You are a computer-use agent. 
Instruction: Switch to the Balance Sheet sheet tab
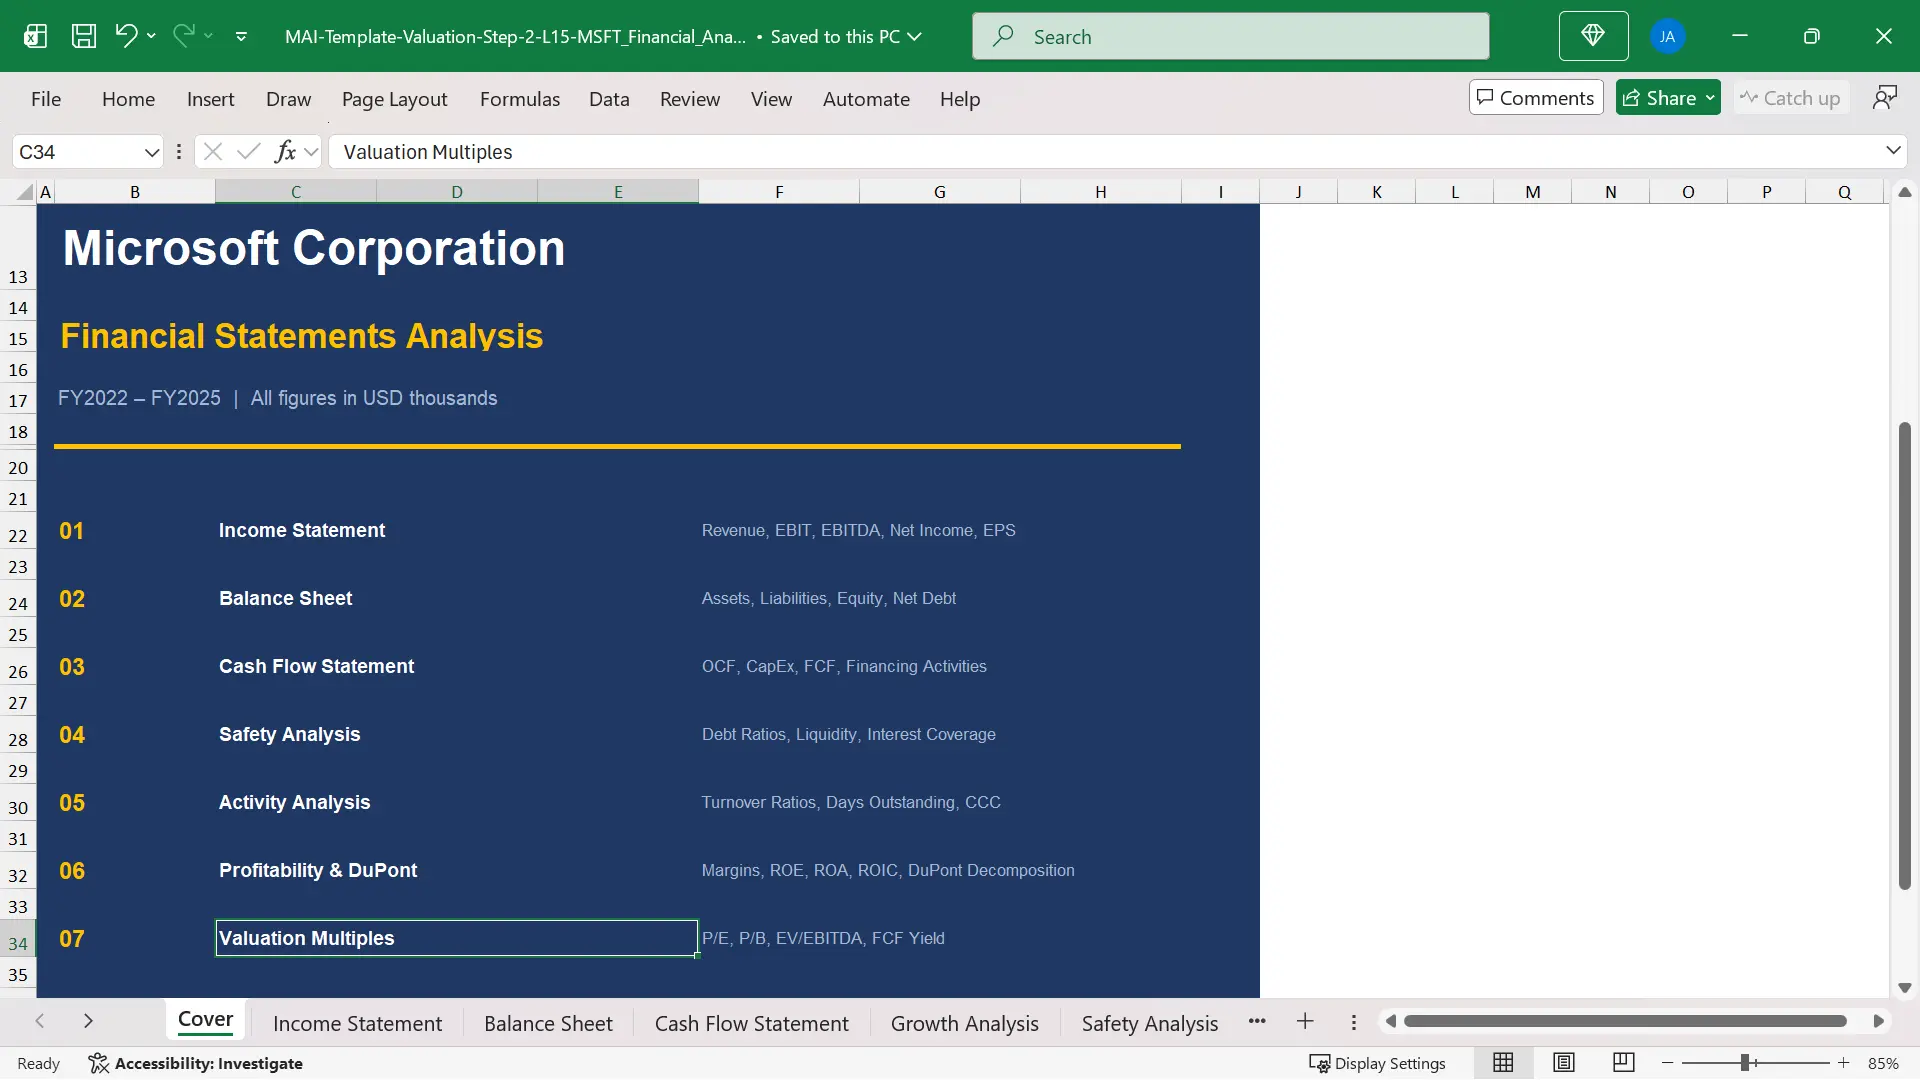coord(548,1024)
